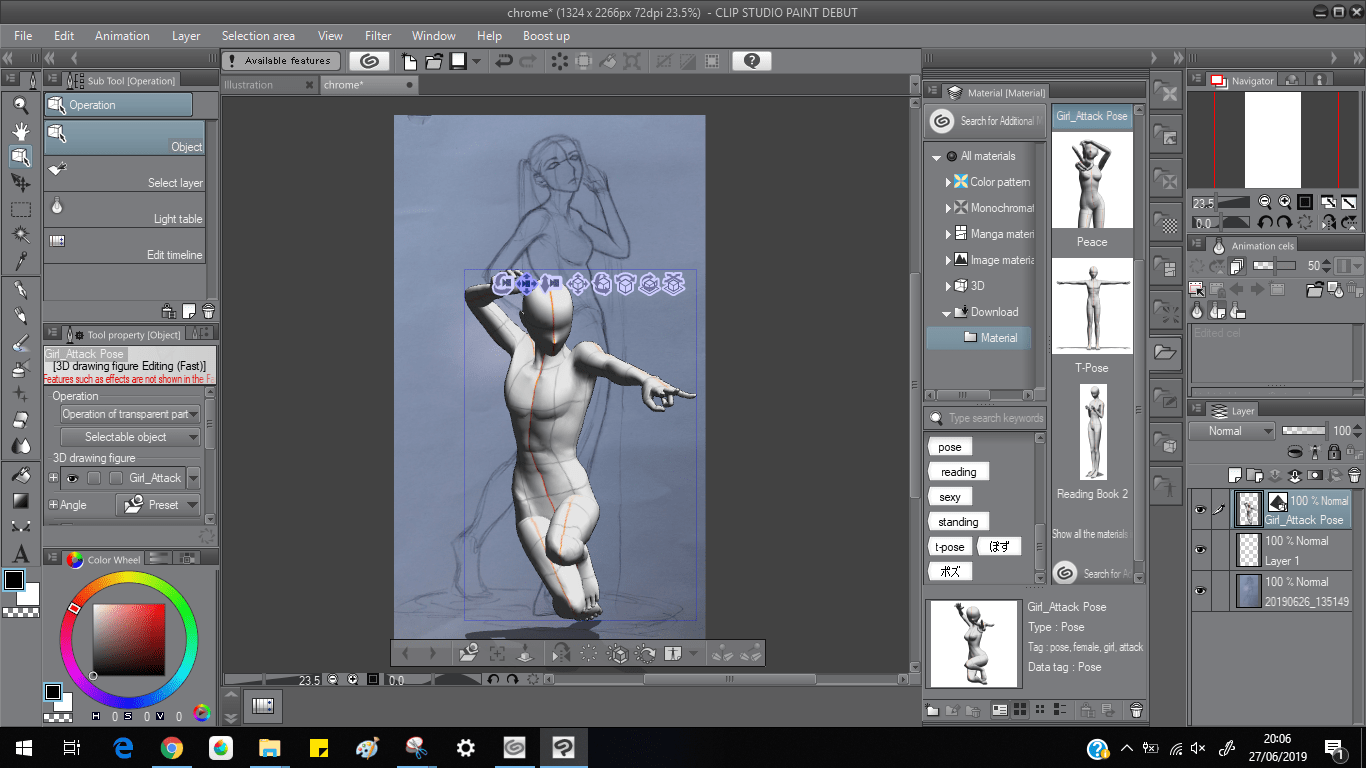Hide the Girl_Attack Pose layer
Image resolution: width=1366 pixels, height=768 pixels.
coord(1200,509)
